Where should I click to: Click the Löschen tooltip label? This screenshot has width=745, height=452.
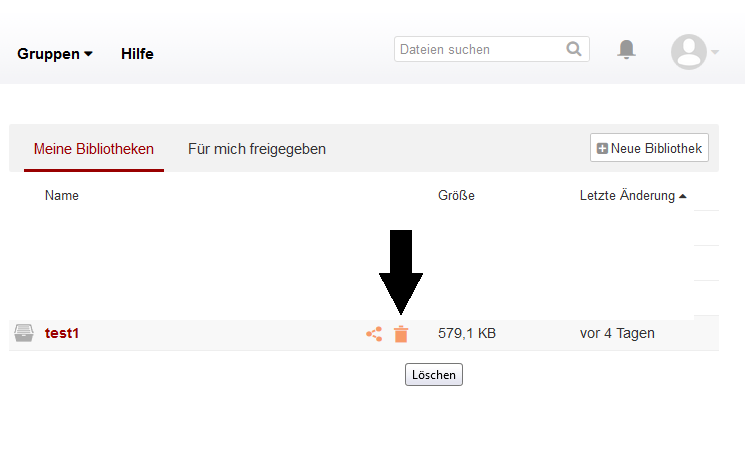pyautogui.click(x=434, y=375)
